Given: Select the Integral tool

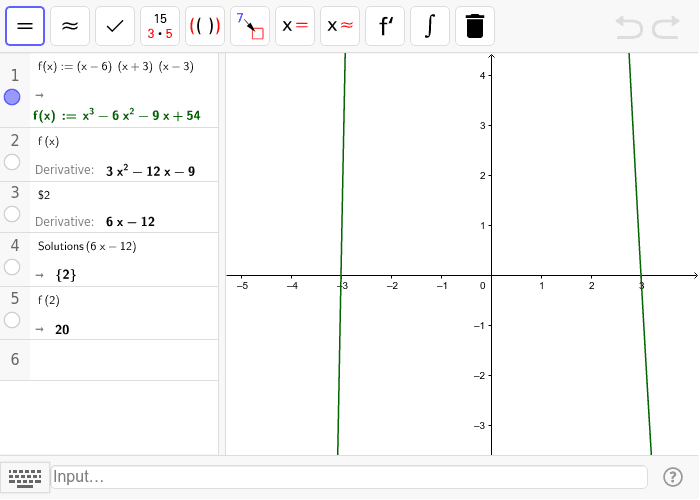Looking at the screenshot, I should pyautogui.click(x=430, y=26).
